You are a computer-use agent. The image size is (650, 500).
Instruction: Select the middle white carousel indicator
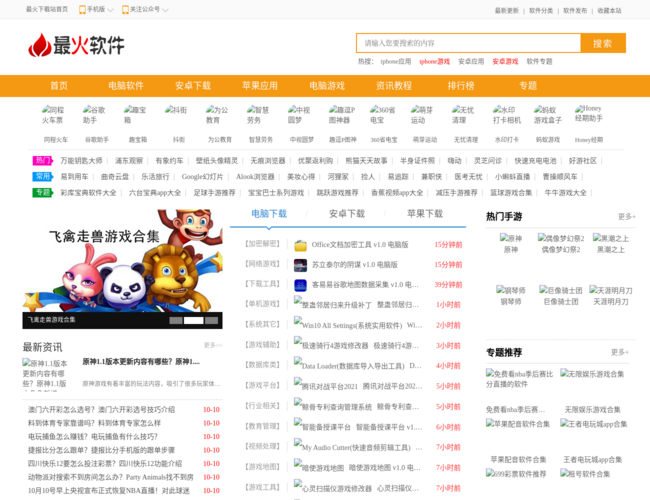tap(194, 320)
